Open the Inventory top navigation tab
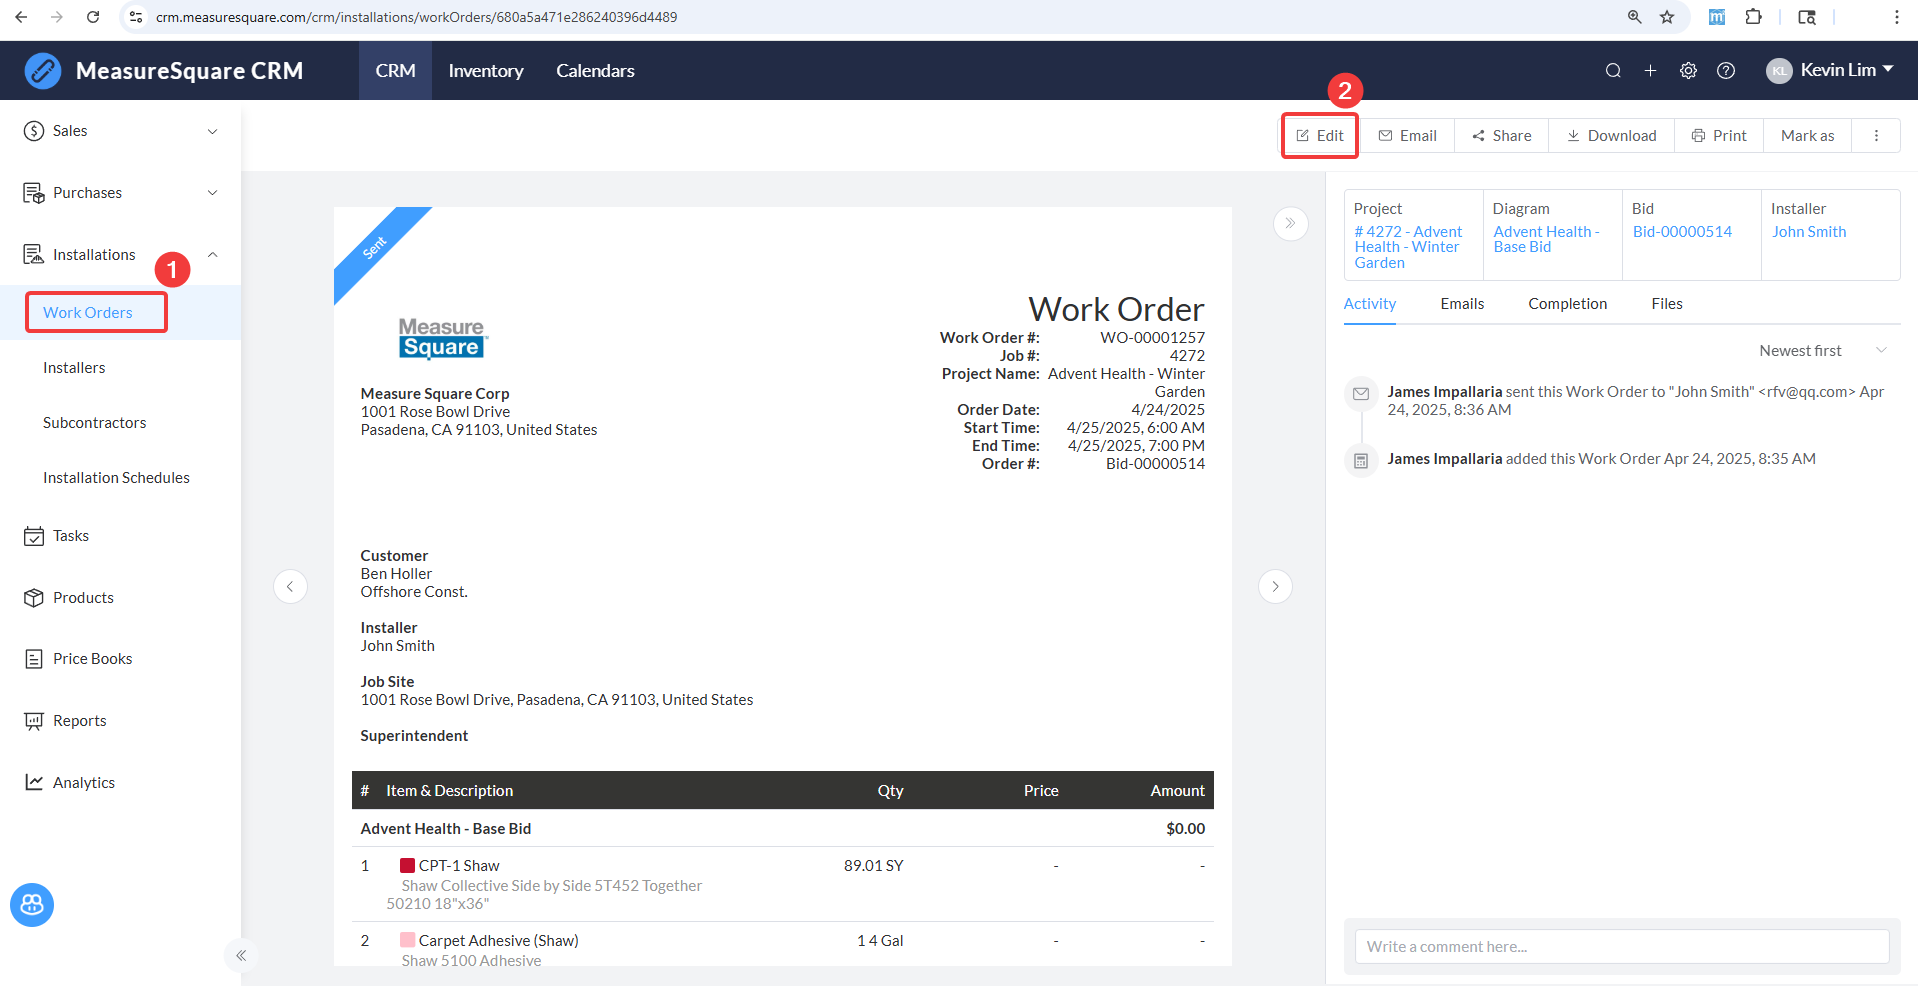Viewport: 1918px width, 986px height. pos(486,71)
